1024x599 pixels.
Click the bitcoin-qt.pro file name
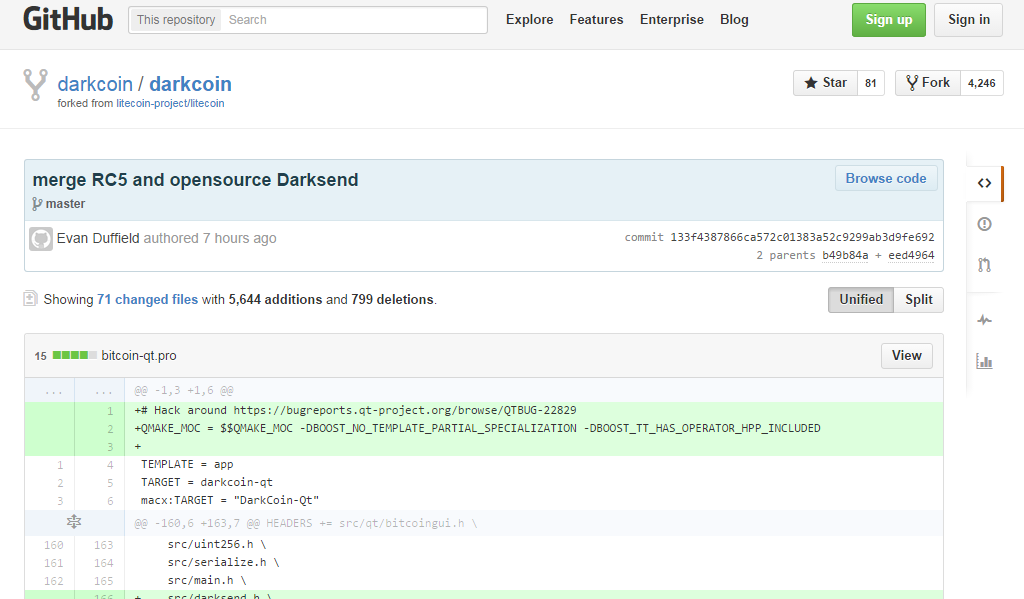(139, 356)
